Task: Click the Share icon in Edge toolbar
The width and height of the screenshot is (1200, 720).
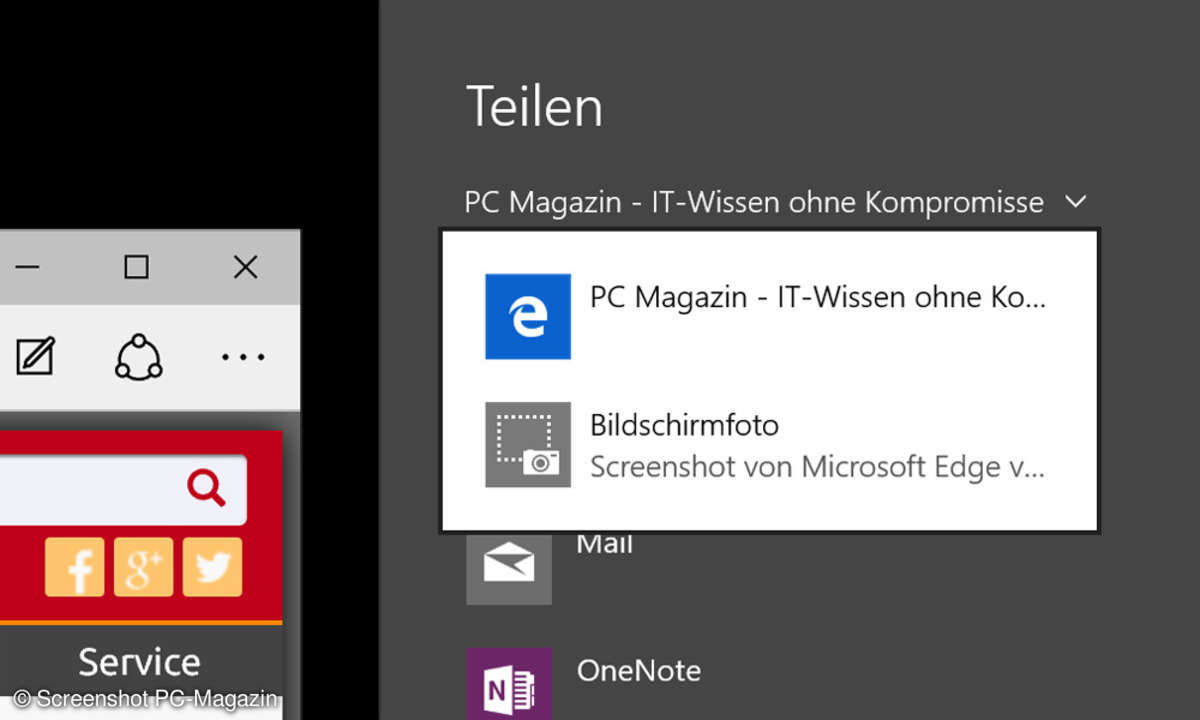Action: click(x=138, y=356)
